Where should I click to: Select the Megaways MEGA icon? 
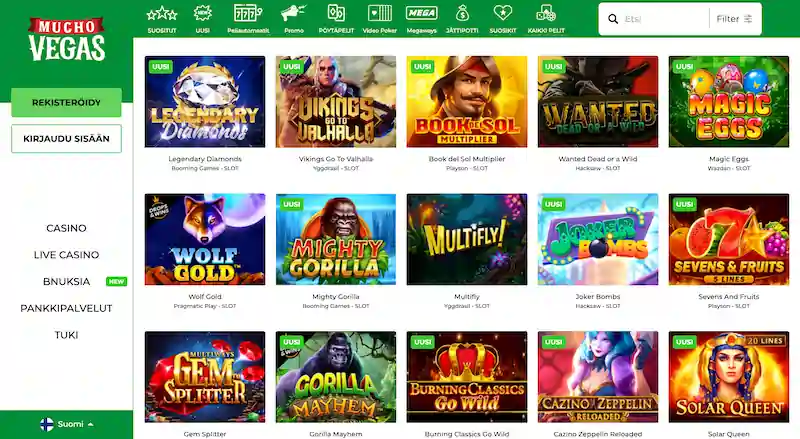click(x=421, y=13)
